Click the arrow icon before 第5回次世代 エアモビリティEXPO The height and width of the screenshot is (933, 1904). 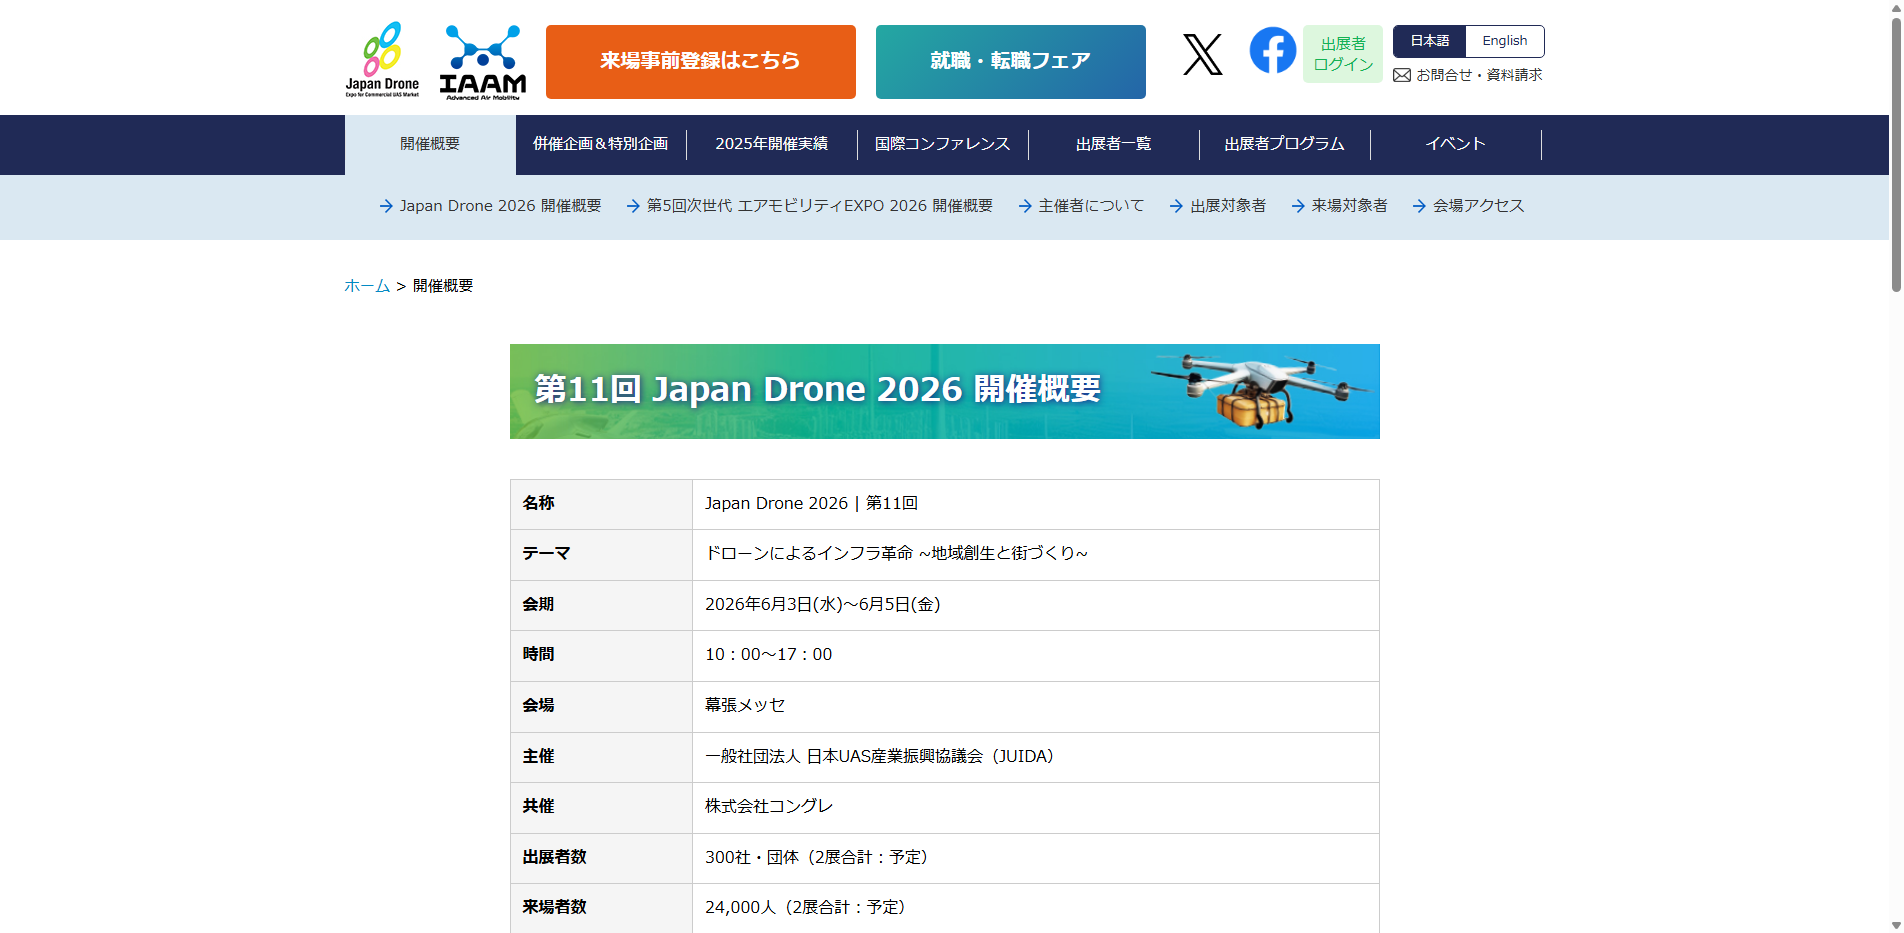[633, 206]
